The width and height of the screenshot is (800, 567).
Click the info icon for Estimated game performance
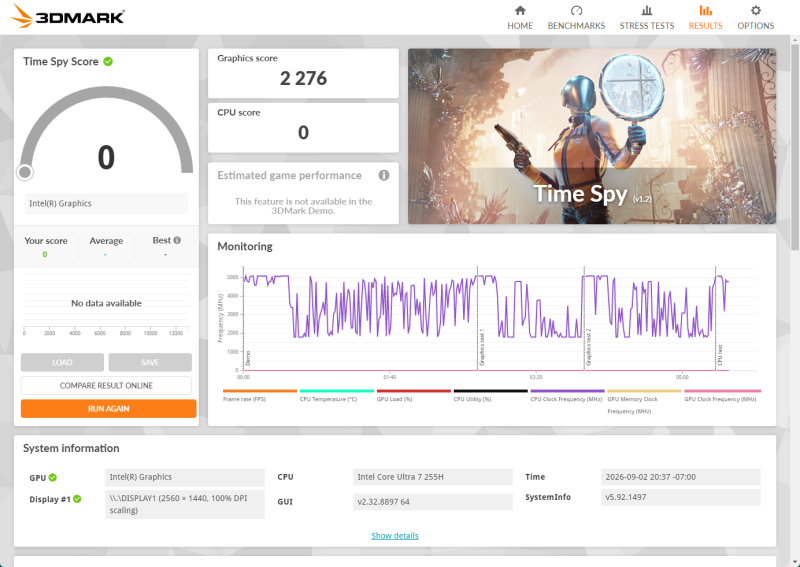tap(384, 176)
